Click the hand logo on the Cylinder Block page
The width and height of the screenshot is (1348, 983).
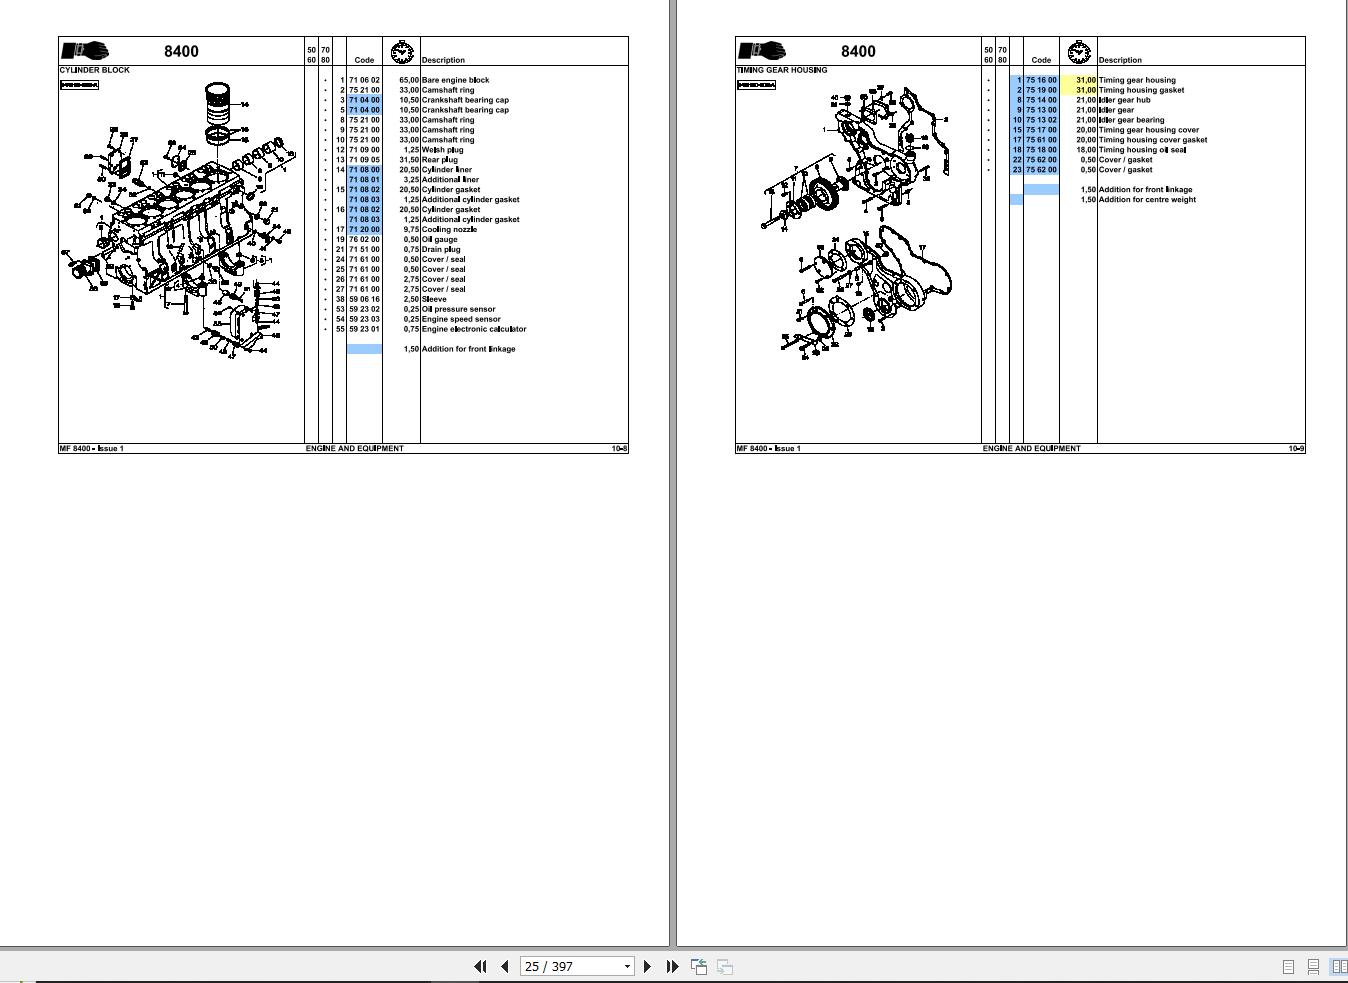point(86,50)
